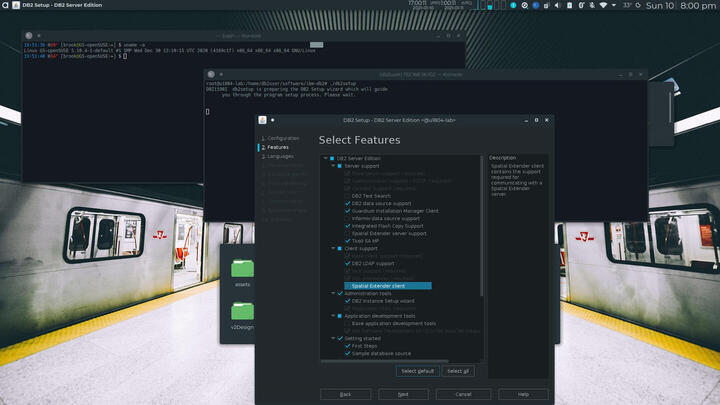Image resolution: width=720 pixels, height=405 pixels.
Task: Toggle the Client support group checkbox
Action: pos(340,248)
